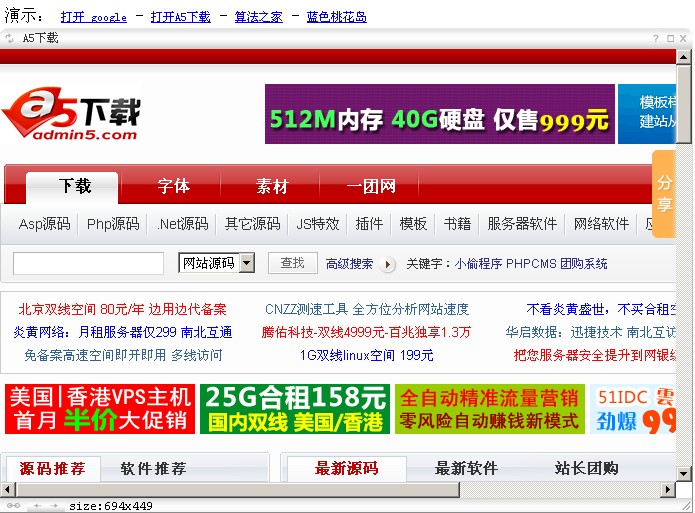Click 北京双线空间 80元/年 ad link
Viewport: 695px width, 513px height.
coord(122,309)
